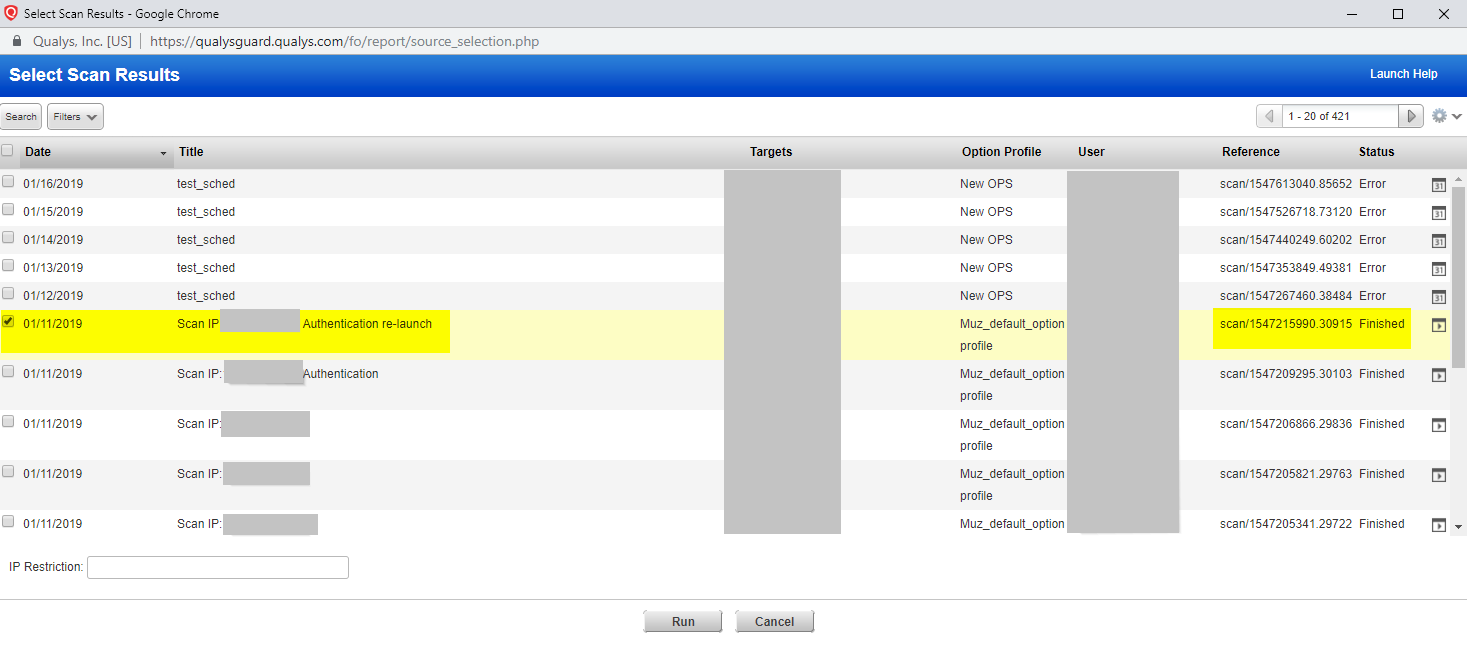Click the Run button
Screen dimensions: 1467x655
point(683,620)
